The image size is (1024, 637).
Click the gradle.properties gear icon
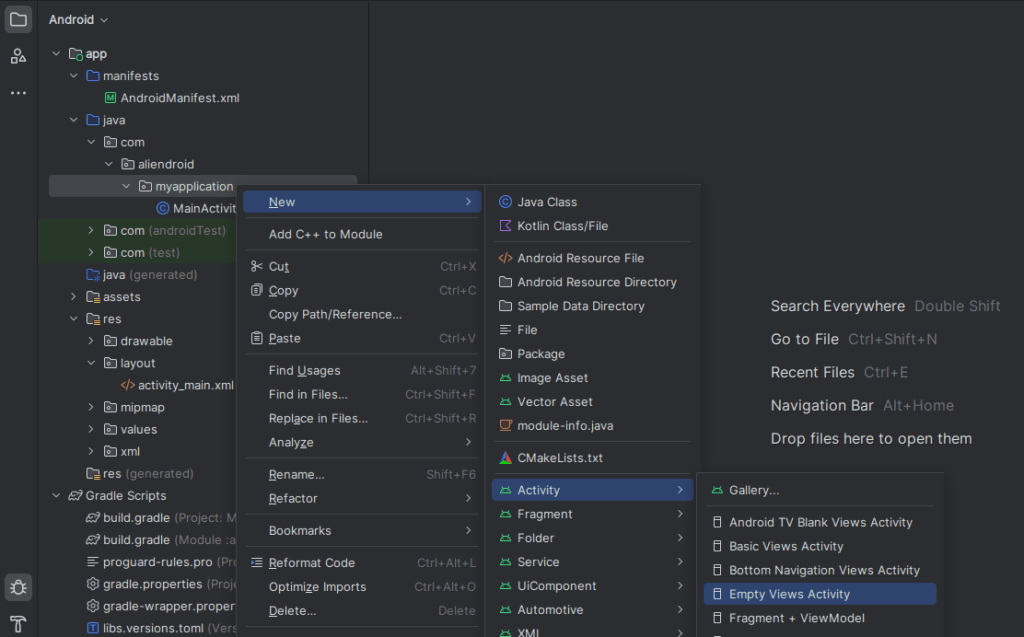93,584
